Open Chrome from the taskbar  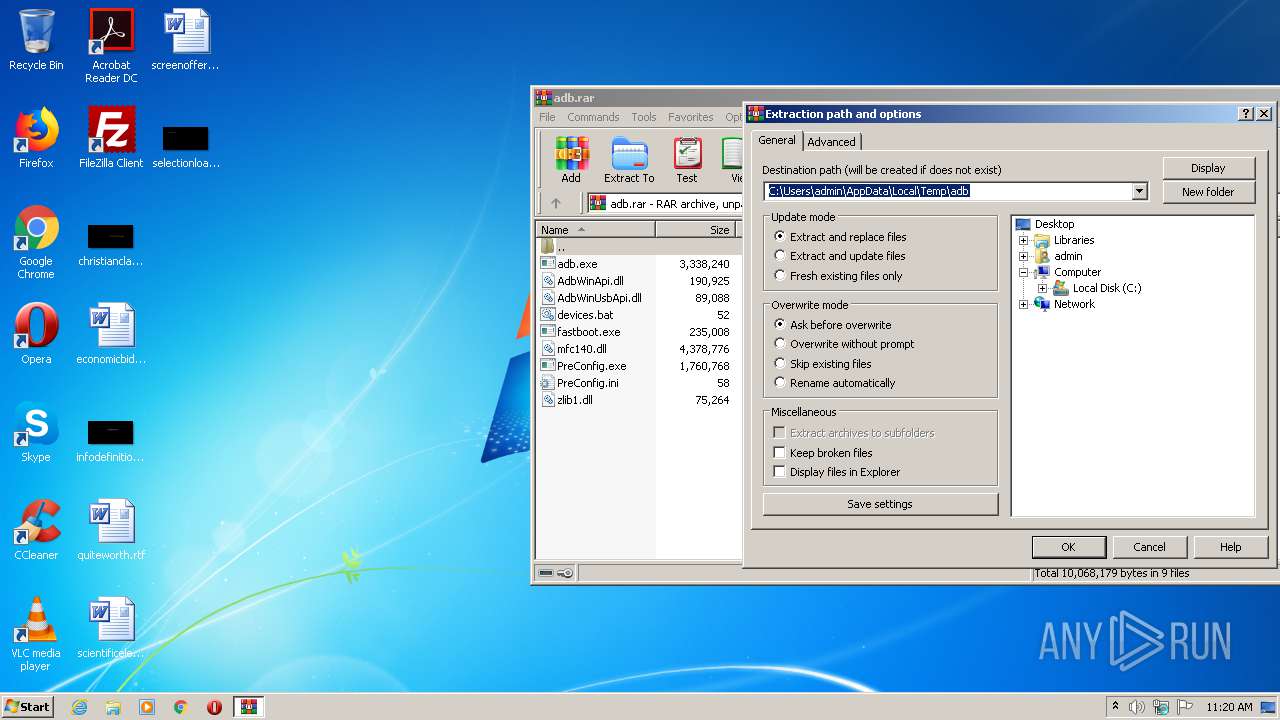[181, 707]
